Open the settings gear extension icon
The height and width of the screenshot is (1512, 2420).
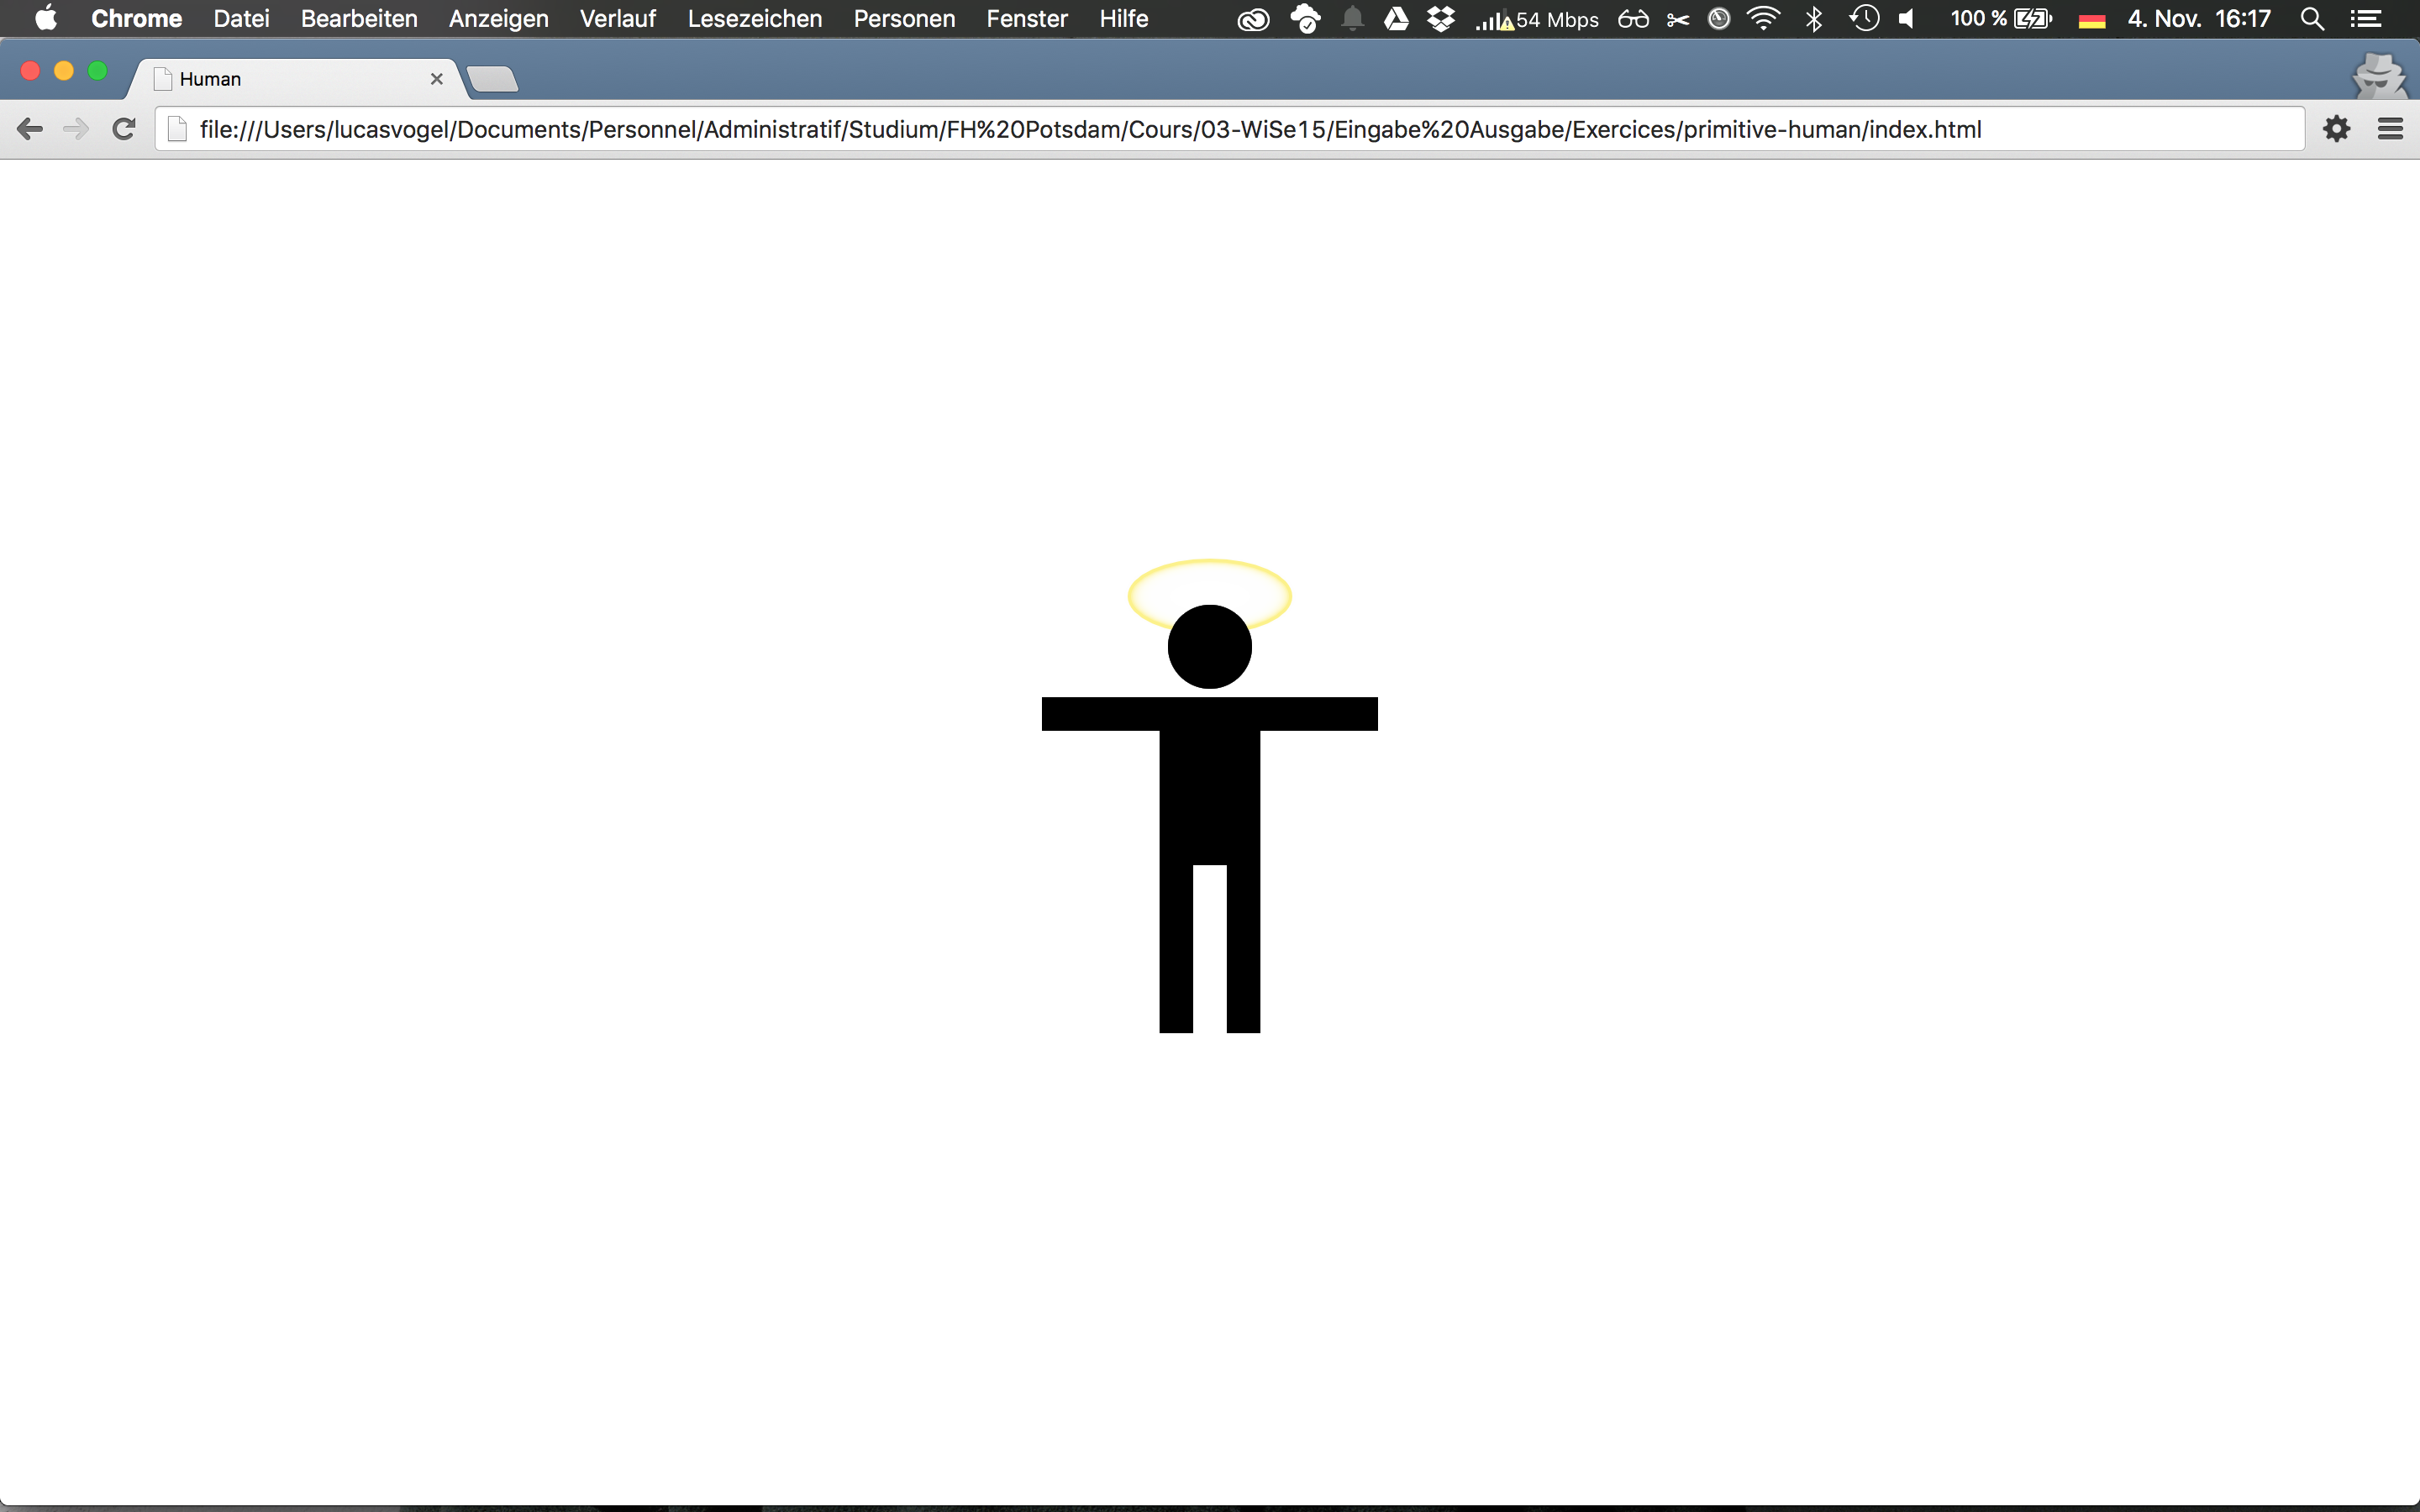point(2336,129)
